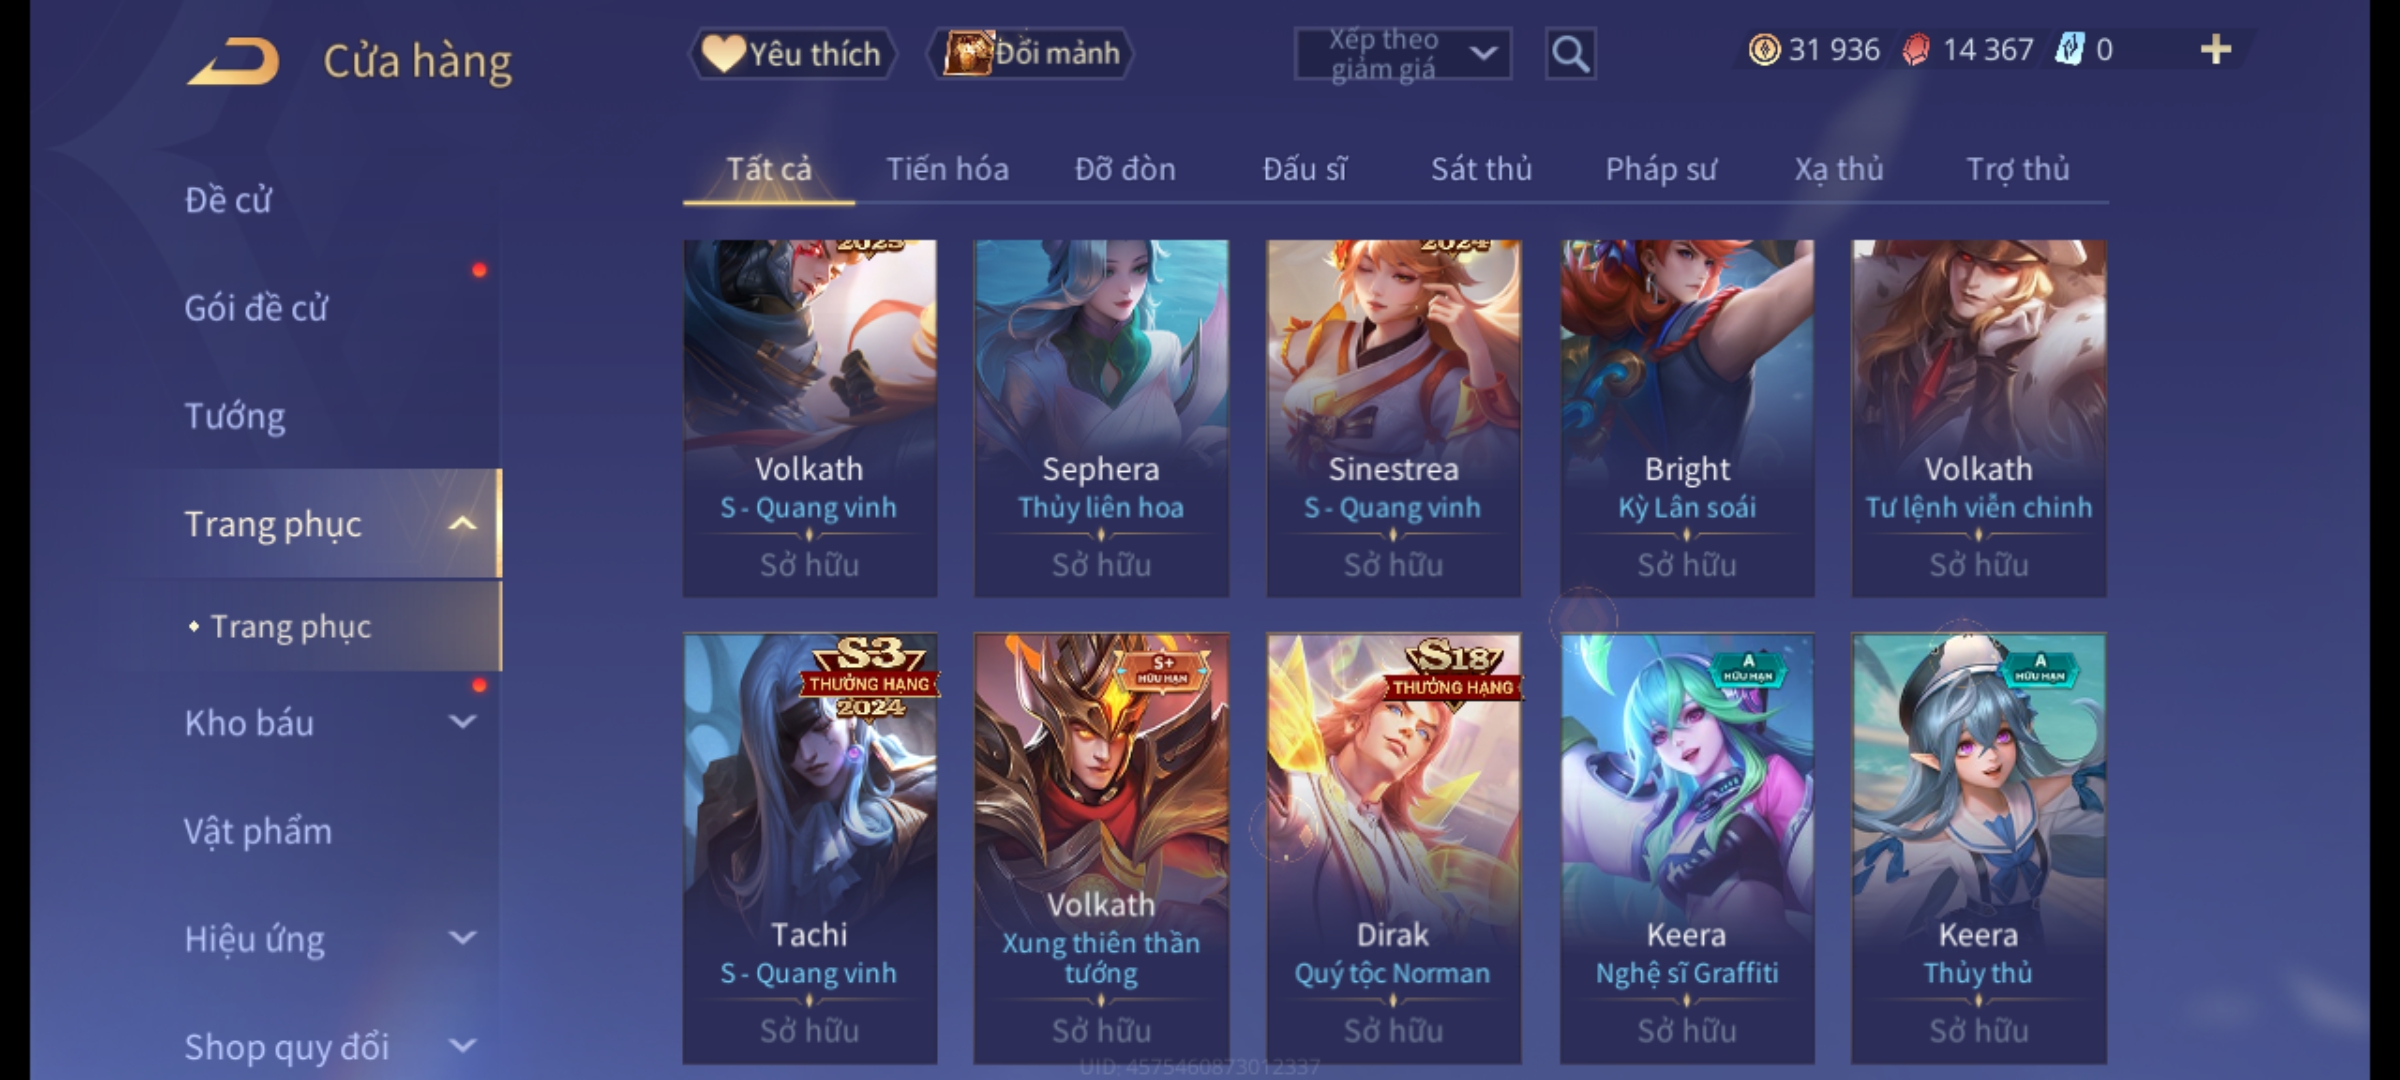Open the Xếp theo giảm giá sort dropdown

tap(1402, 54)
